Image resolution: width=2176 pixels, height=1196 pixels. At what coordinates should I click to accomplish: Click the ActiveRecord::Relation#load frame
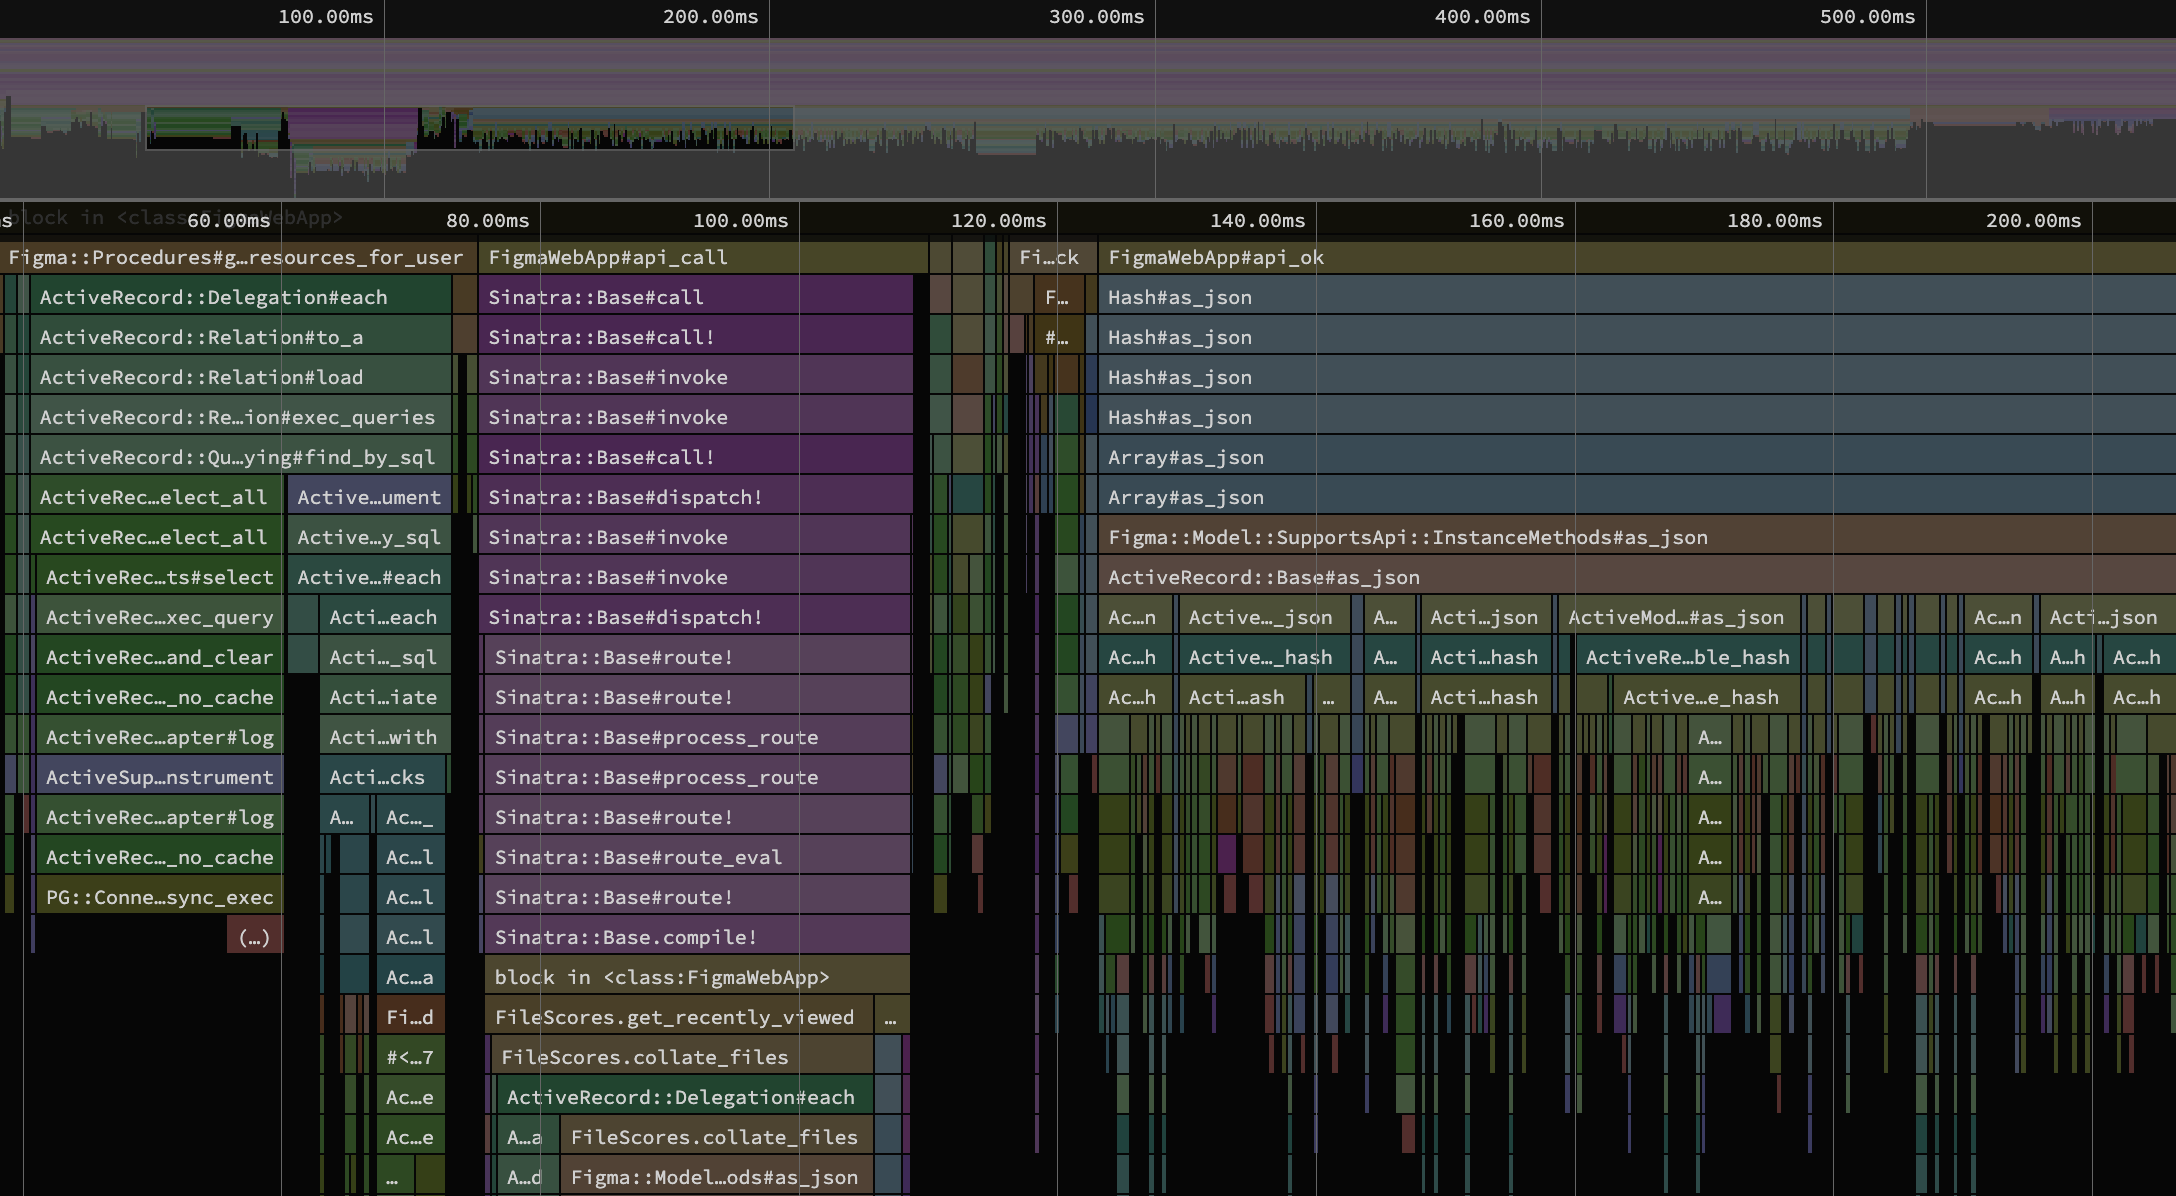coord(241,377)
